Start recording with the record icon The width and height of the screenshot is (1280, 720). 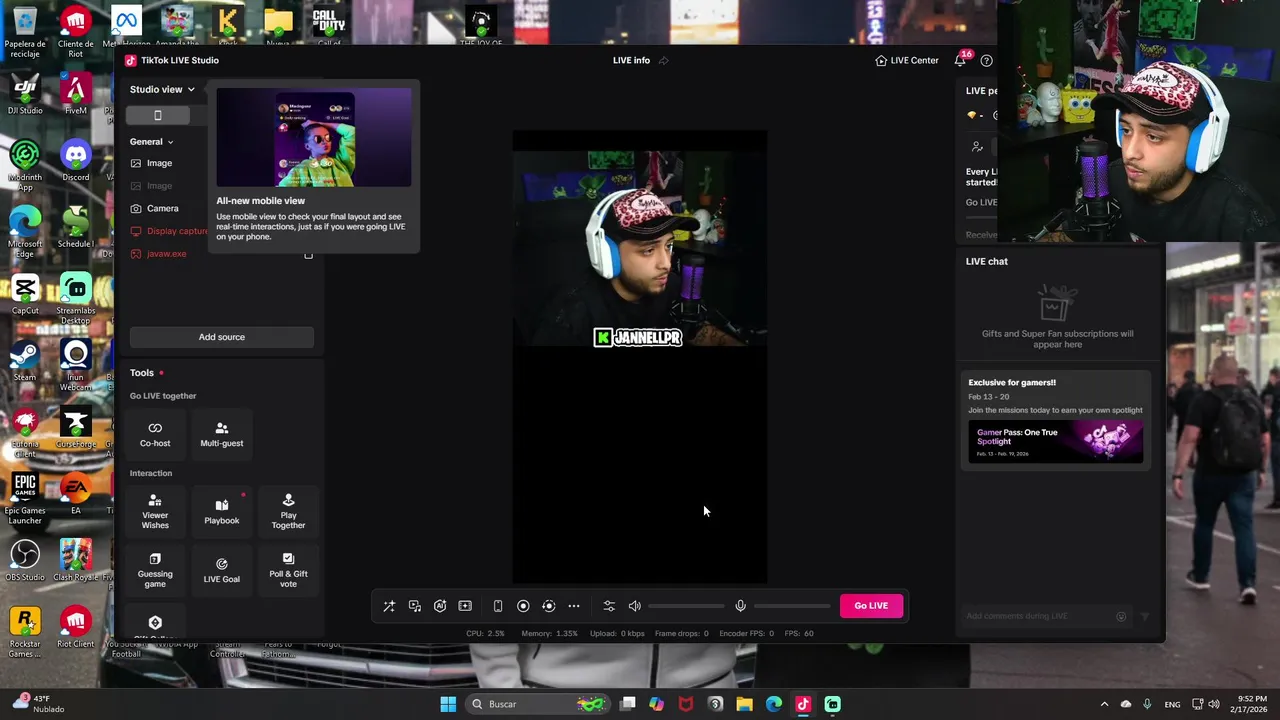pos(523,606)
